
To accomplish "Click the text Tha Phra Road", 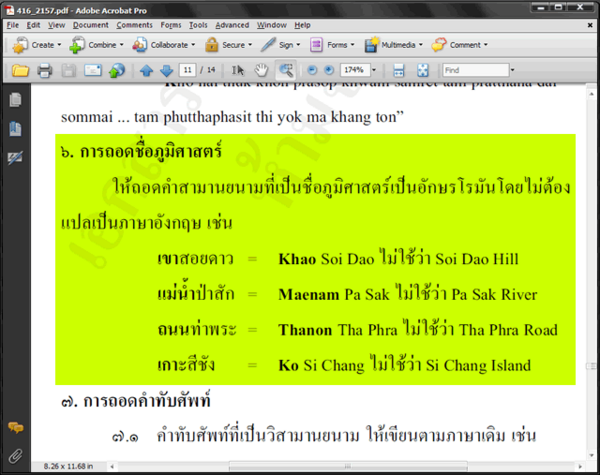I will 508,330.
